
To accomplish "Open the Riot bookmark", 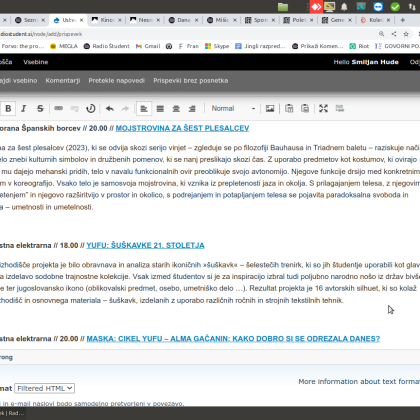I will pyautogui.click(x=359, y=46).
